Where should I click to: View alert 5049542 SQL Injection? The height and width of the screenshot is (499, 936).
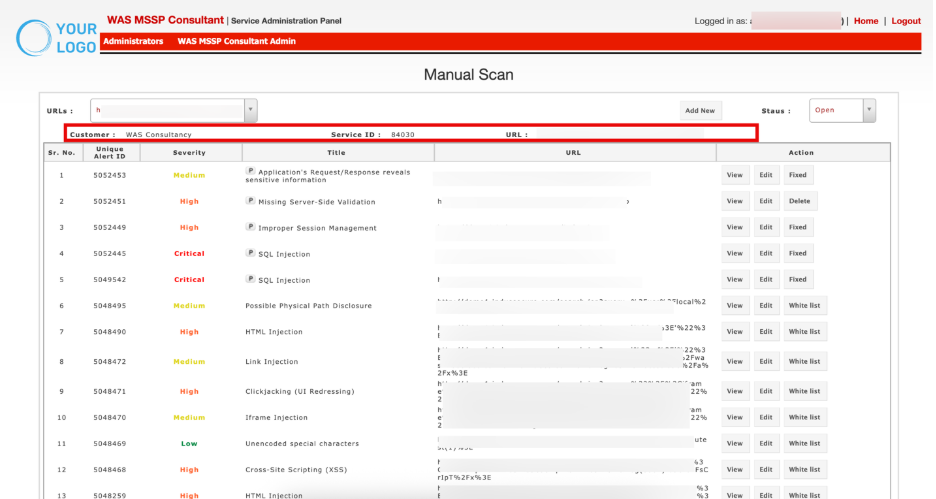click(734, 279)
